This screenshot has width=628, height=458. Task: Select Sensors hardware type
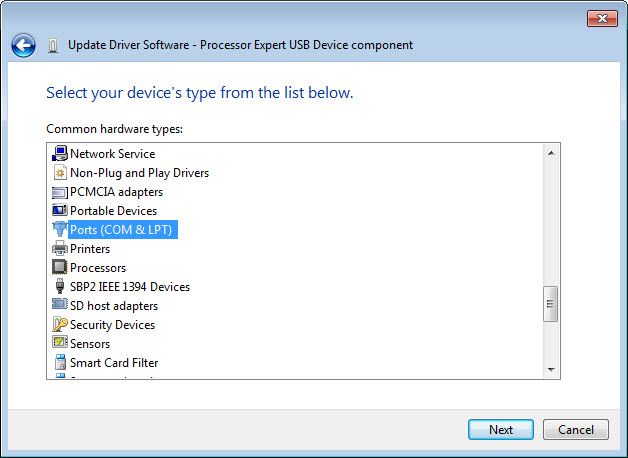click(x=90, y=344)
